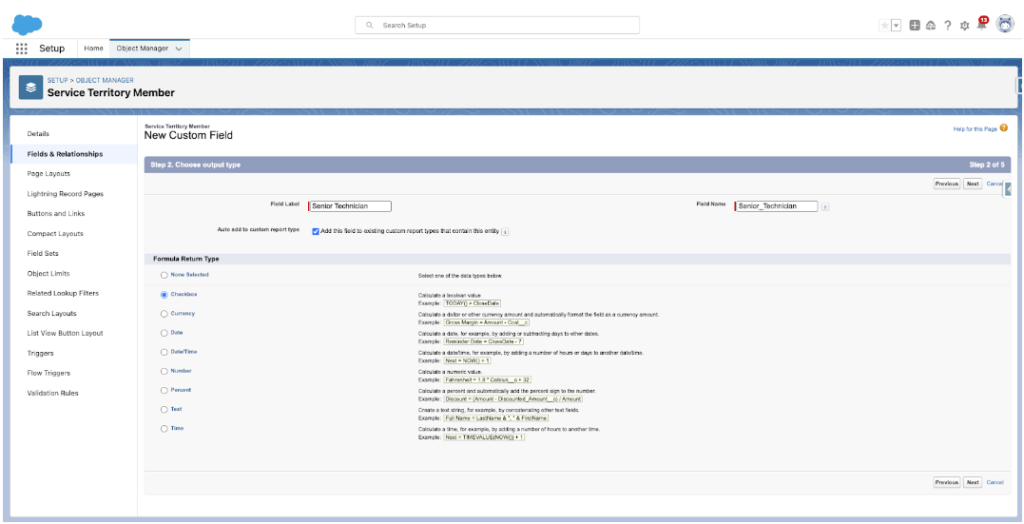Click the Help for this Page question icon
The height and width of the screenshot is (524, 1024).
pyautogui.click(x=1003, y=129)
